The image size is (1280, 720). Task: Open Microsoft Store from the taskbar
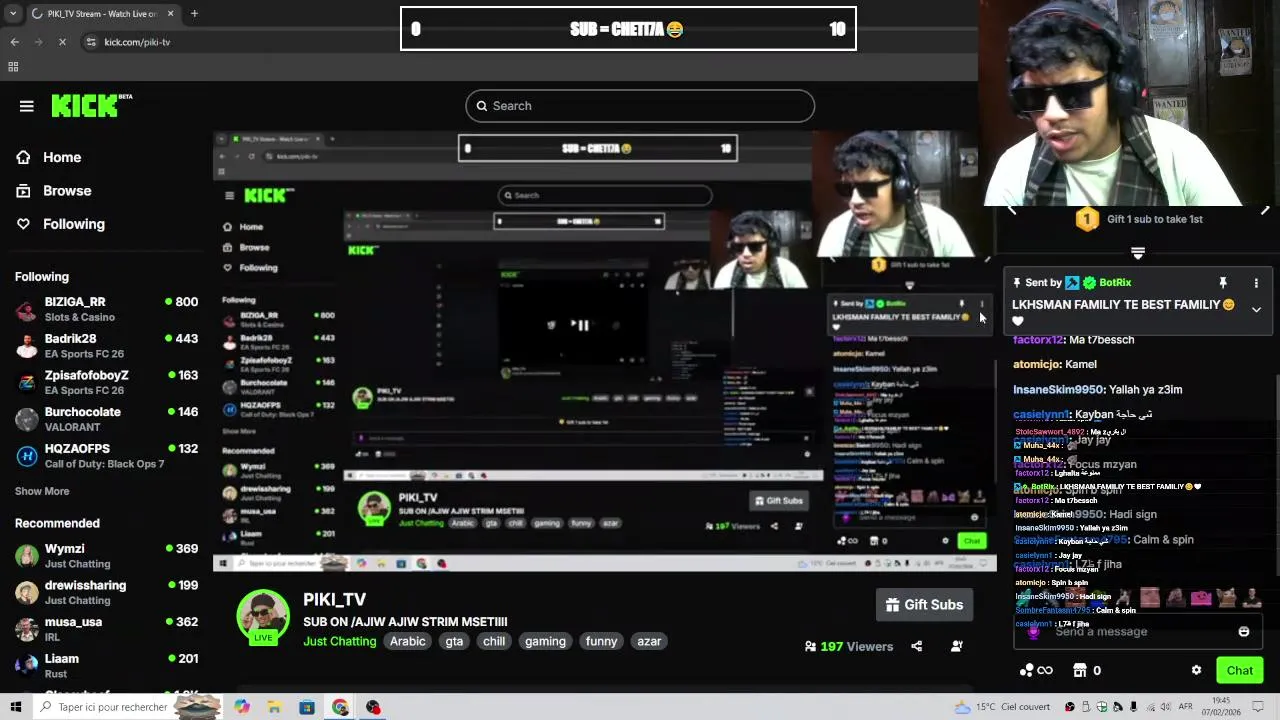(307, 707)
